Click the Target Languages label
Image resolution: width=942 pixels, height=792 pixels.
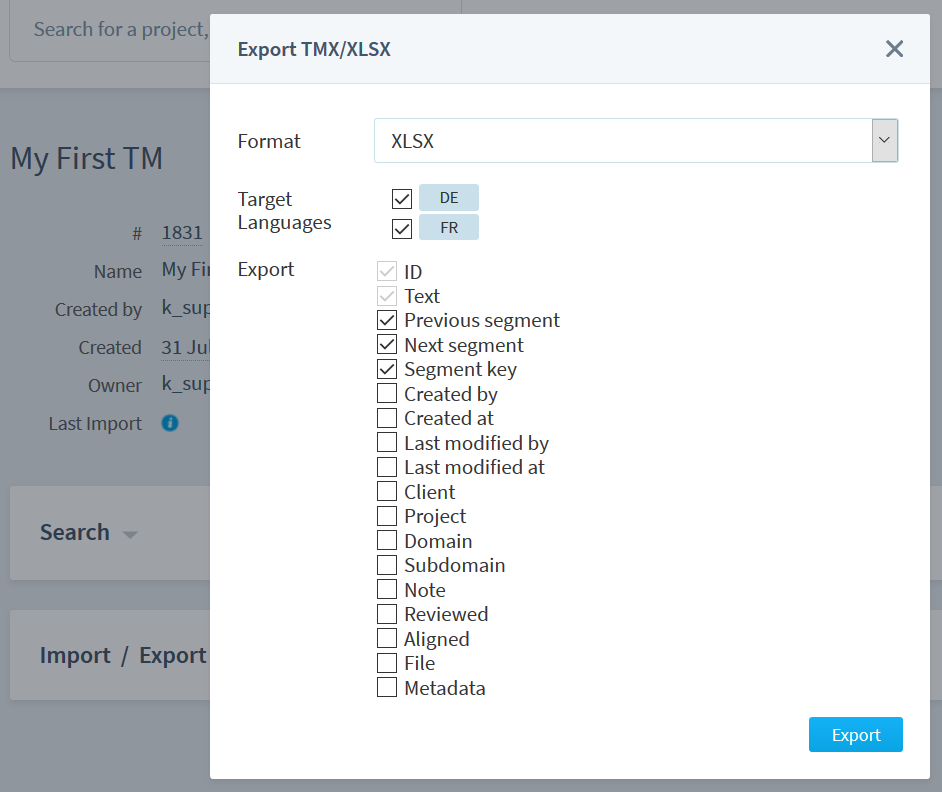point(284,210)
